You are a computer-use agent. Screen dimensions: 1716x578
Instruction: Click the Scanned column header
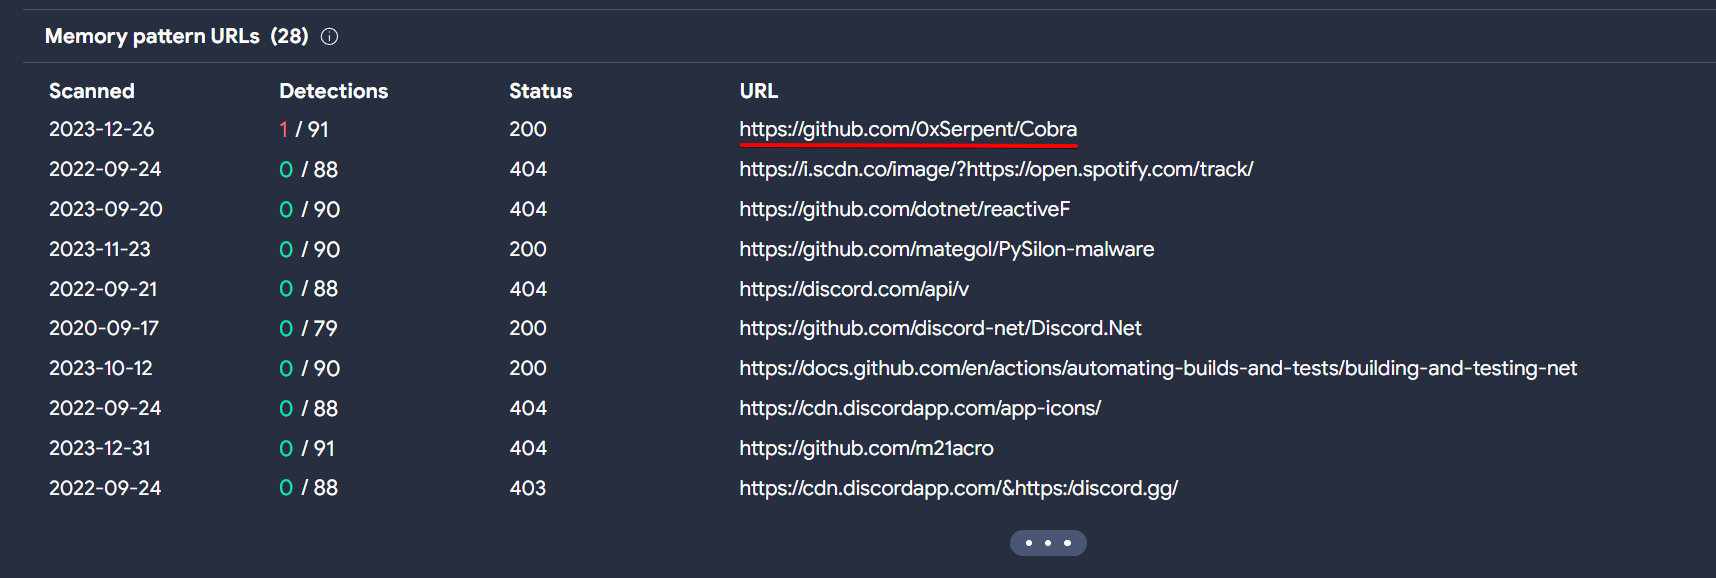pyautogui.click(x=91, y=91)
